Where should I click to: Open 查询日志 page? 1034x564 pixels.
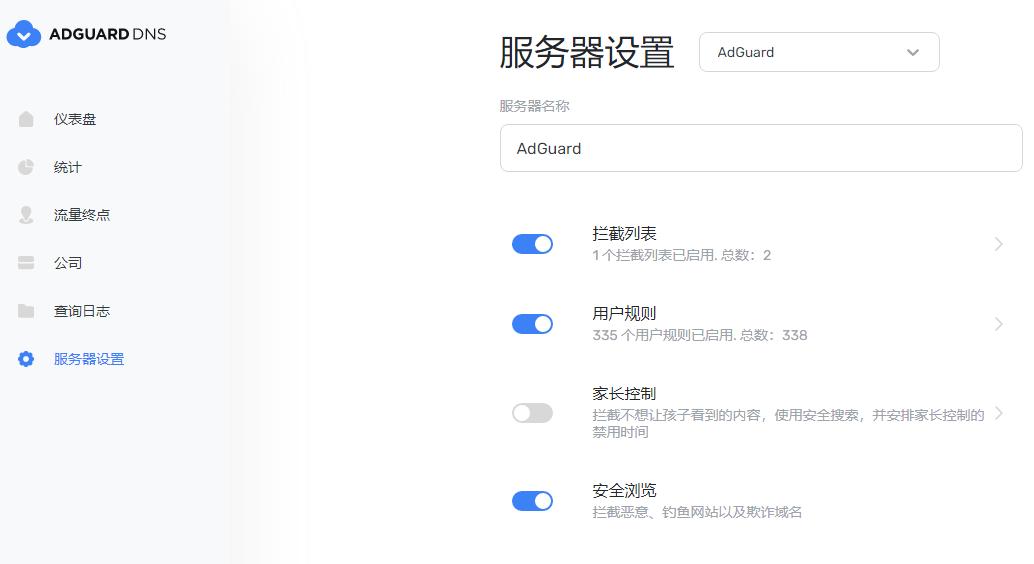tap(82, 311)
